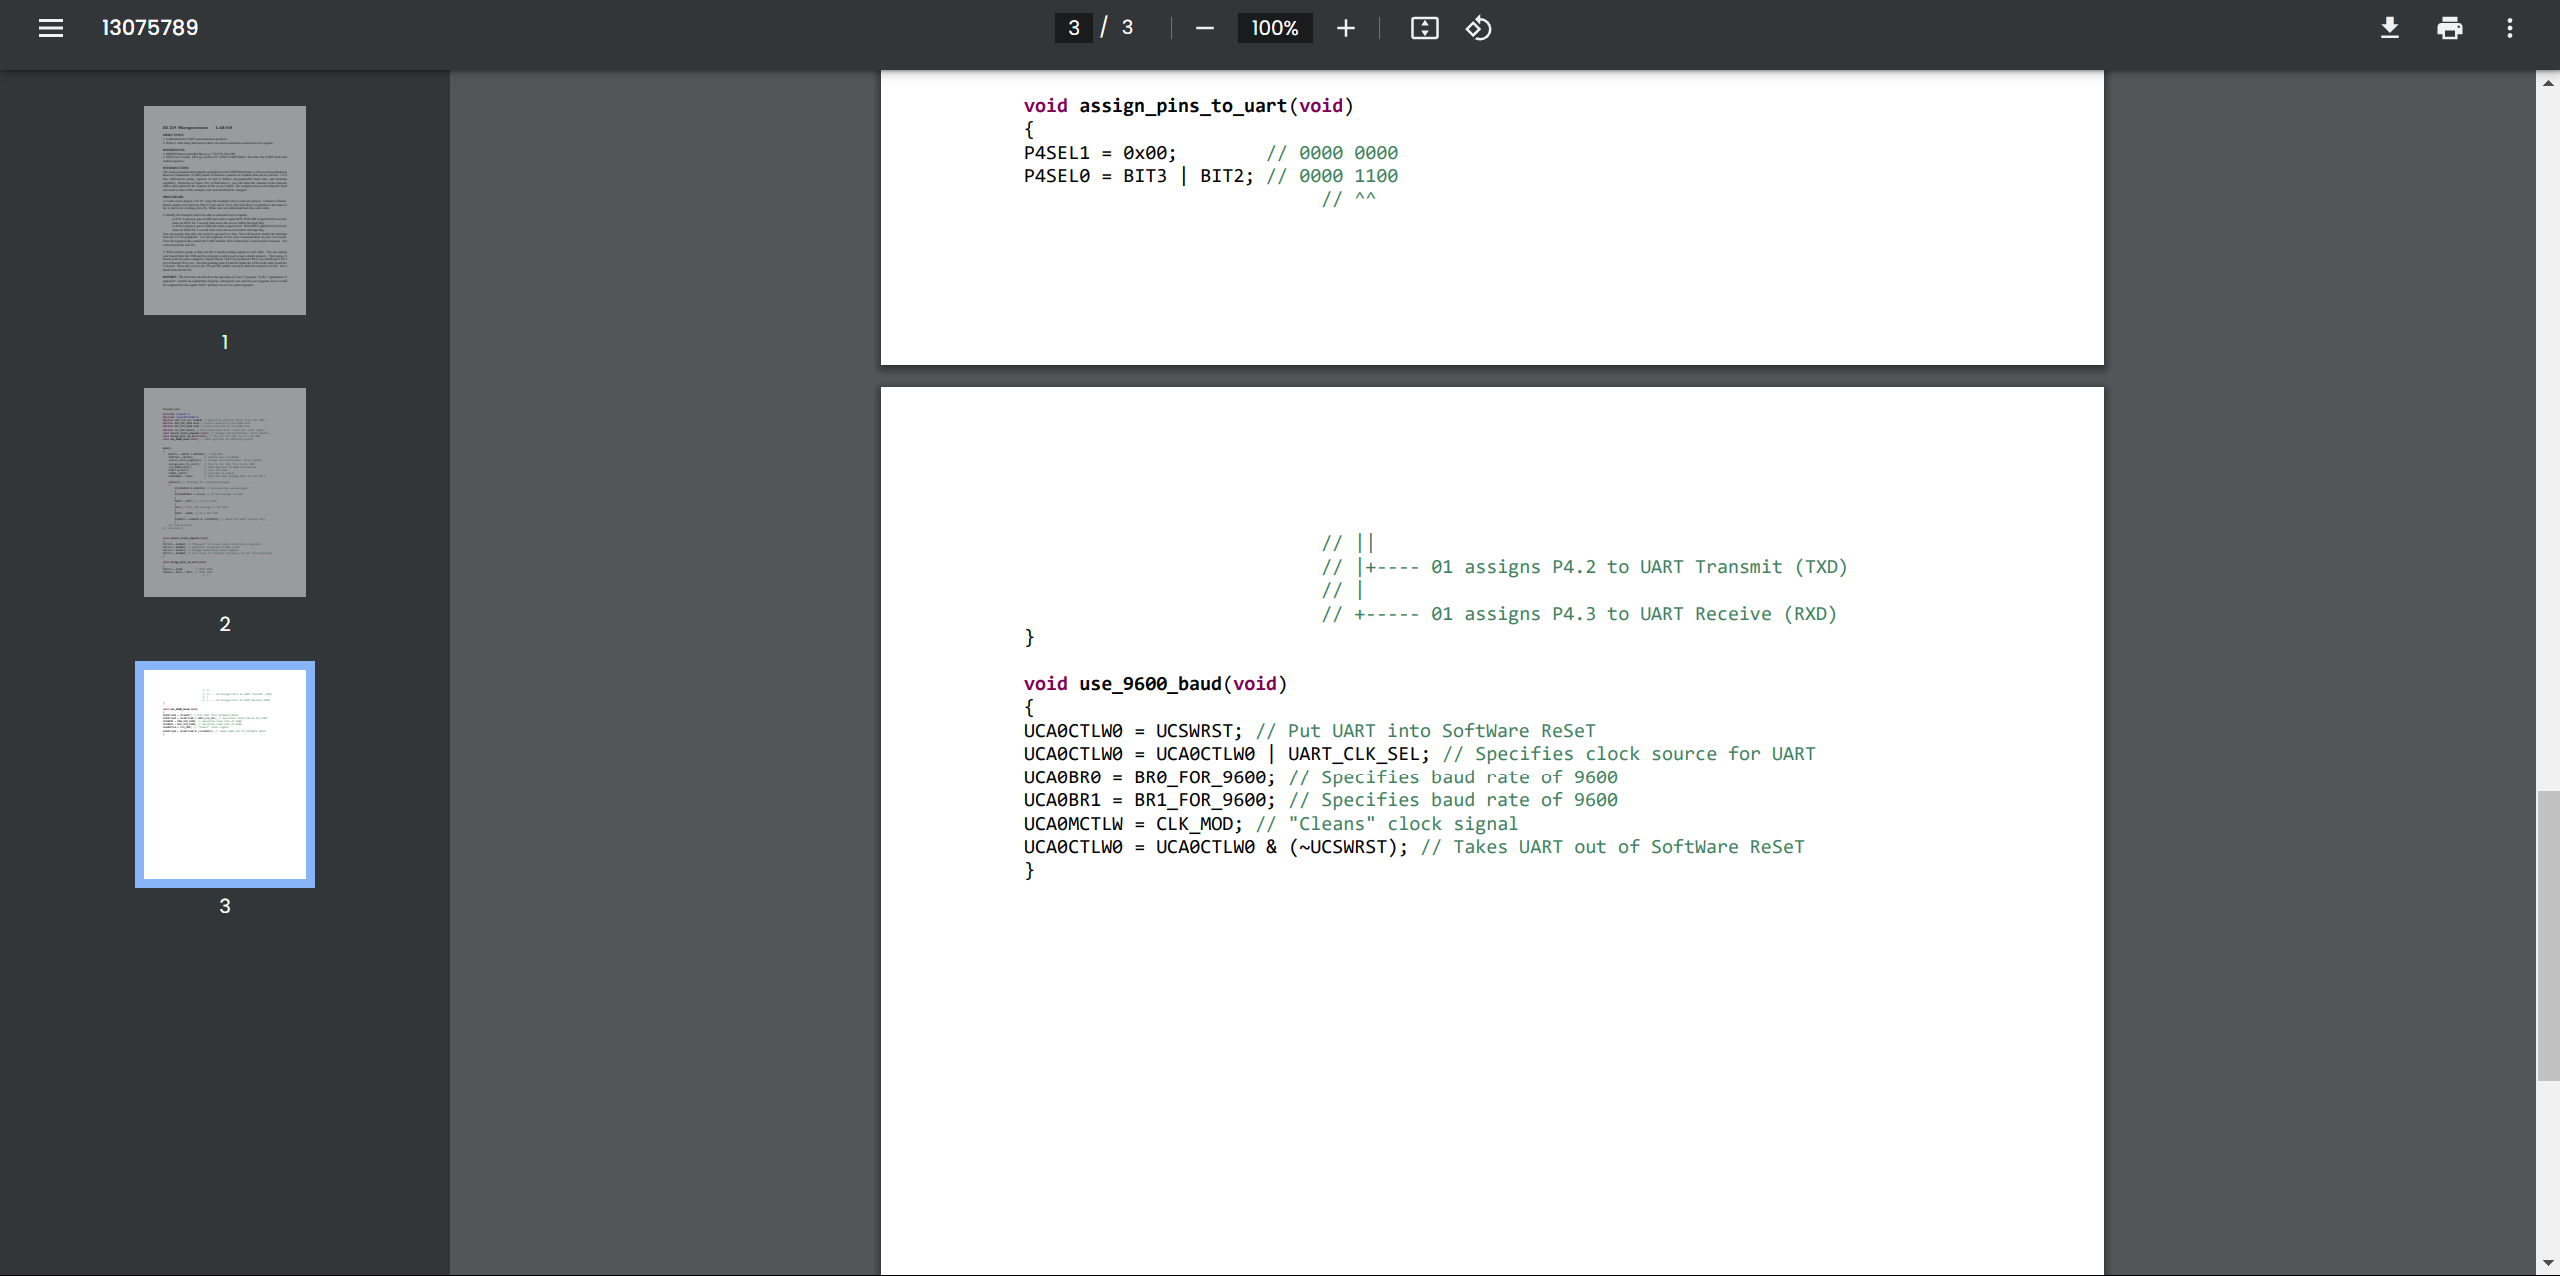Toggle the sidebar menu hamburger icon
2560x1276 pixels.
point(51,28)
